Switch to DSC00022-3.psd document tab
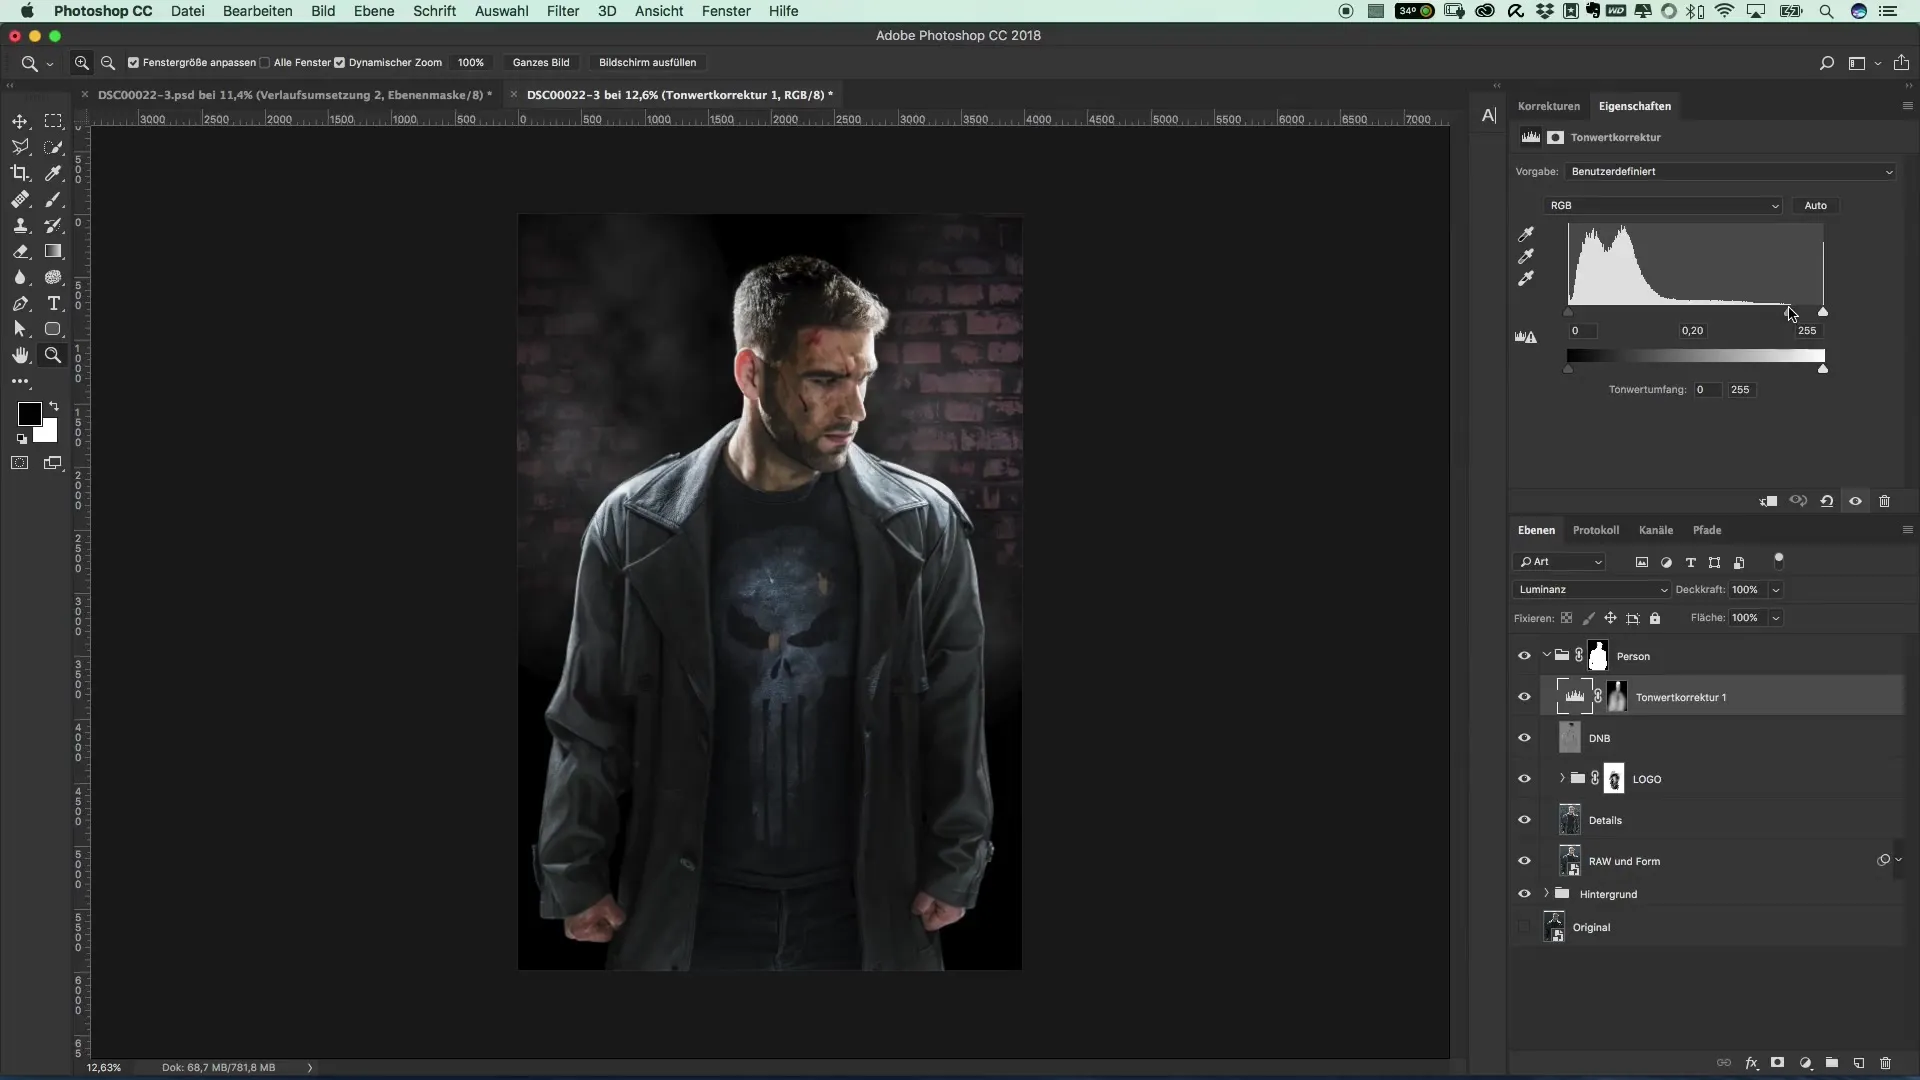This screenshot has height=1080, width=1920. [x=295, y=95]
